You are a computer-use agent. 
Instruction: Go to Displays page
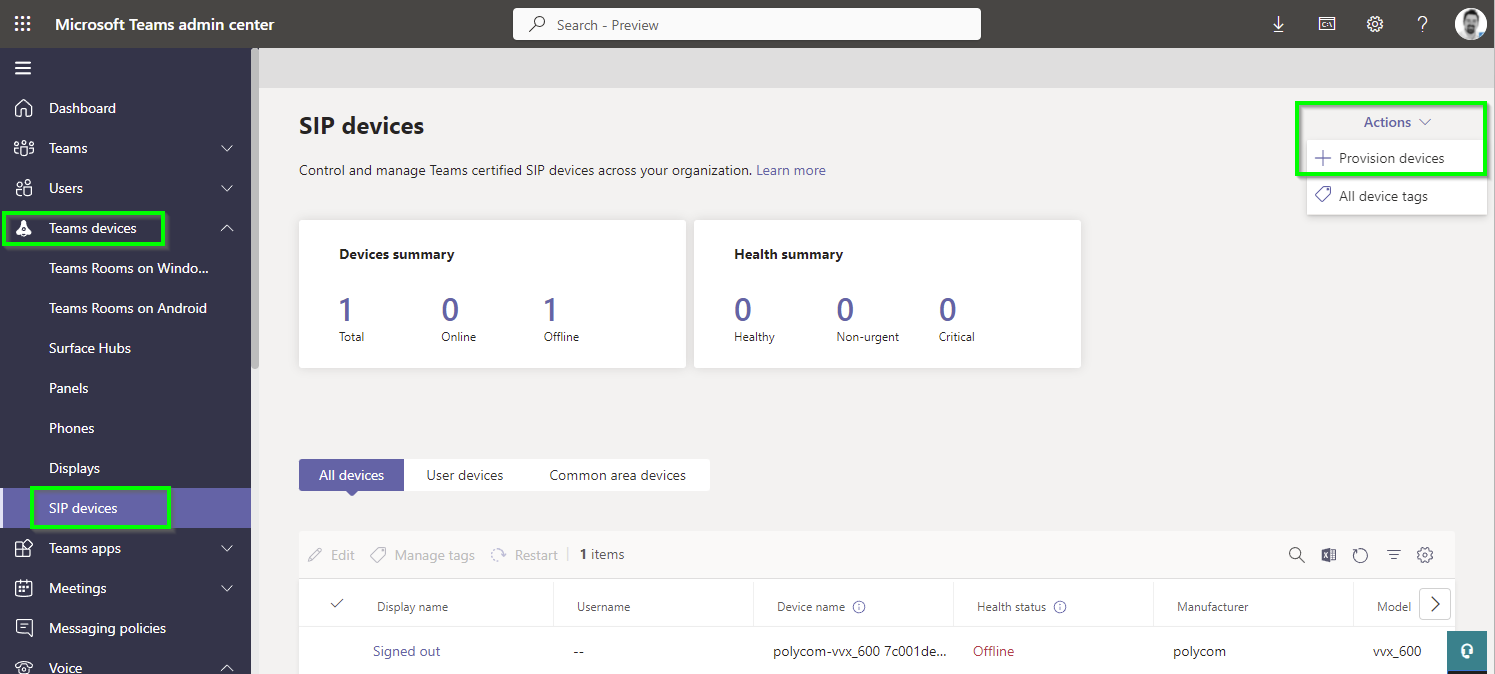(75, 468)
